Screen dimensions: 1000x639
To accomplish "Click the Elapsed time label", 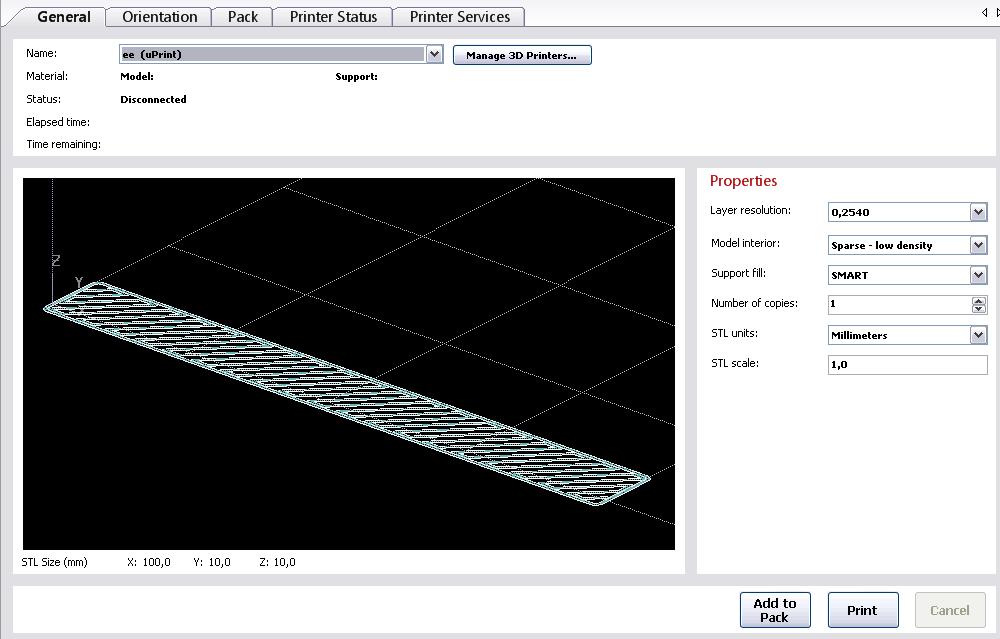I will 58,122.
